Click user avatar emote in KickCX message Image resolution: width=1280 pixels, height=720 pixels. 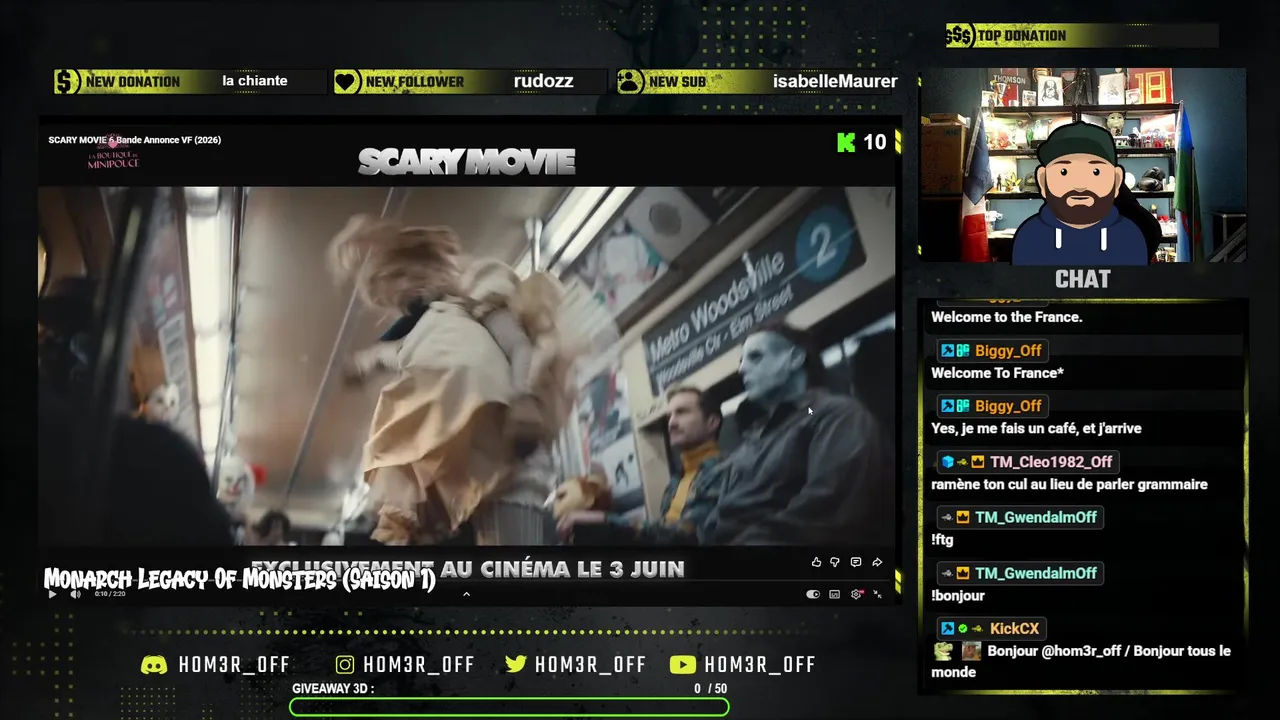971,651
